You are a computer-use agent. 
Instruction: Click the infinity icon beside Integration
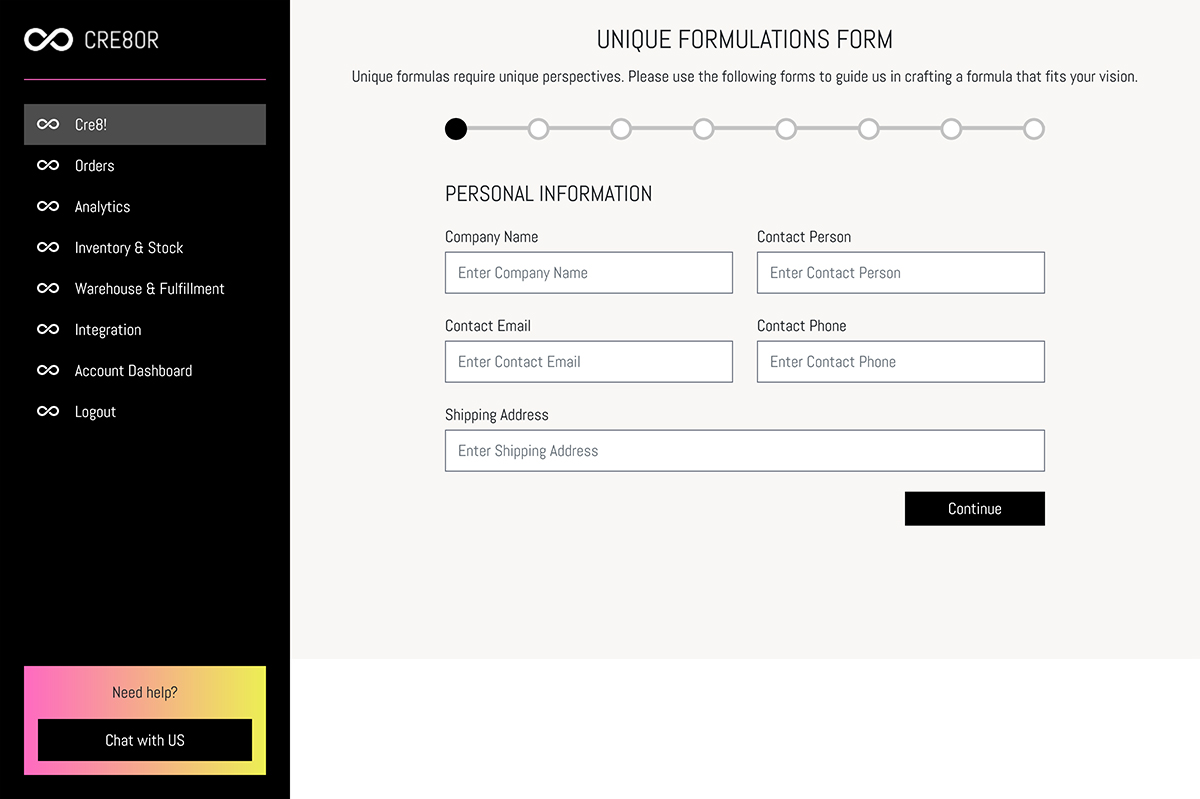click(48, 330)
